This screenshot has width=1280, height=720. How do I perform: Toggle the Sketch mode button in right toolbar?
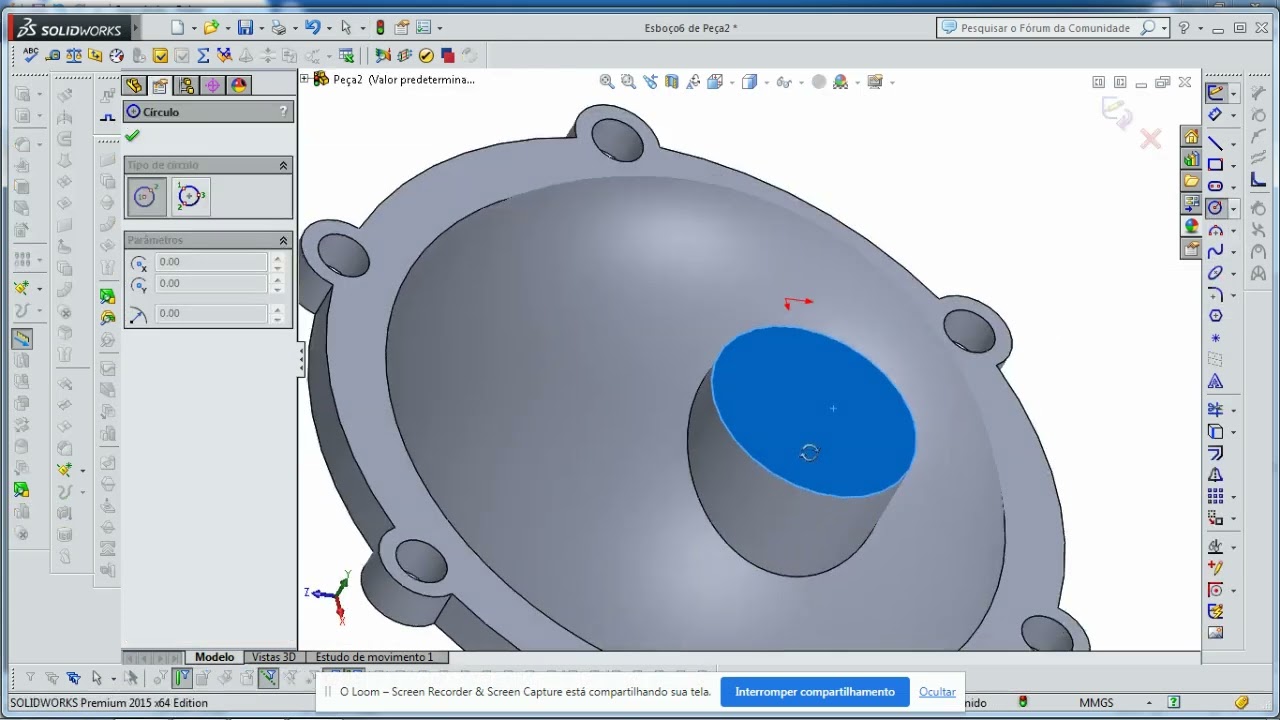point(1215,92)
